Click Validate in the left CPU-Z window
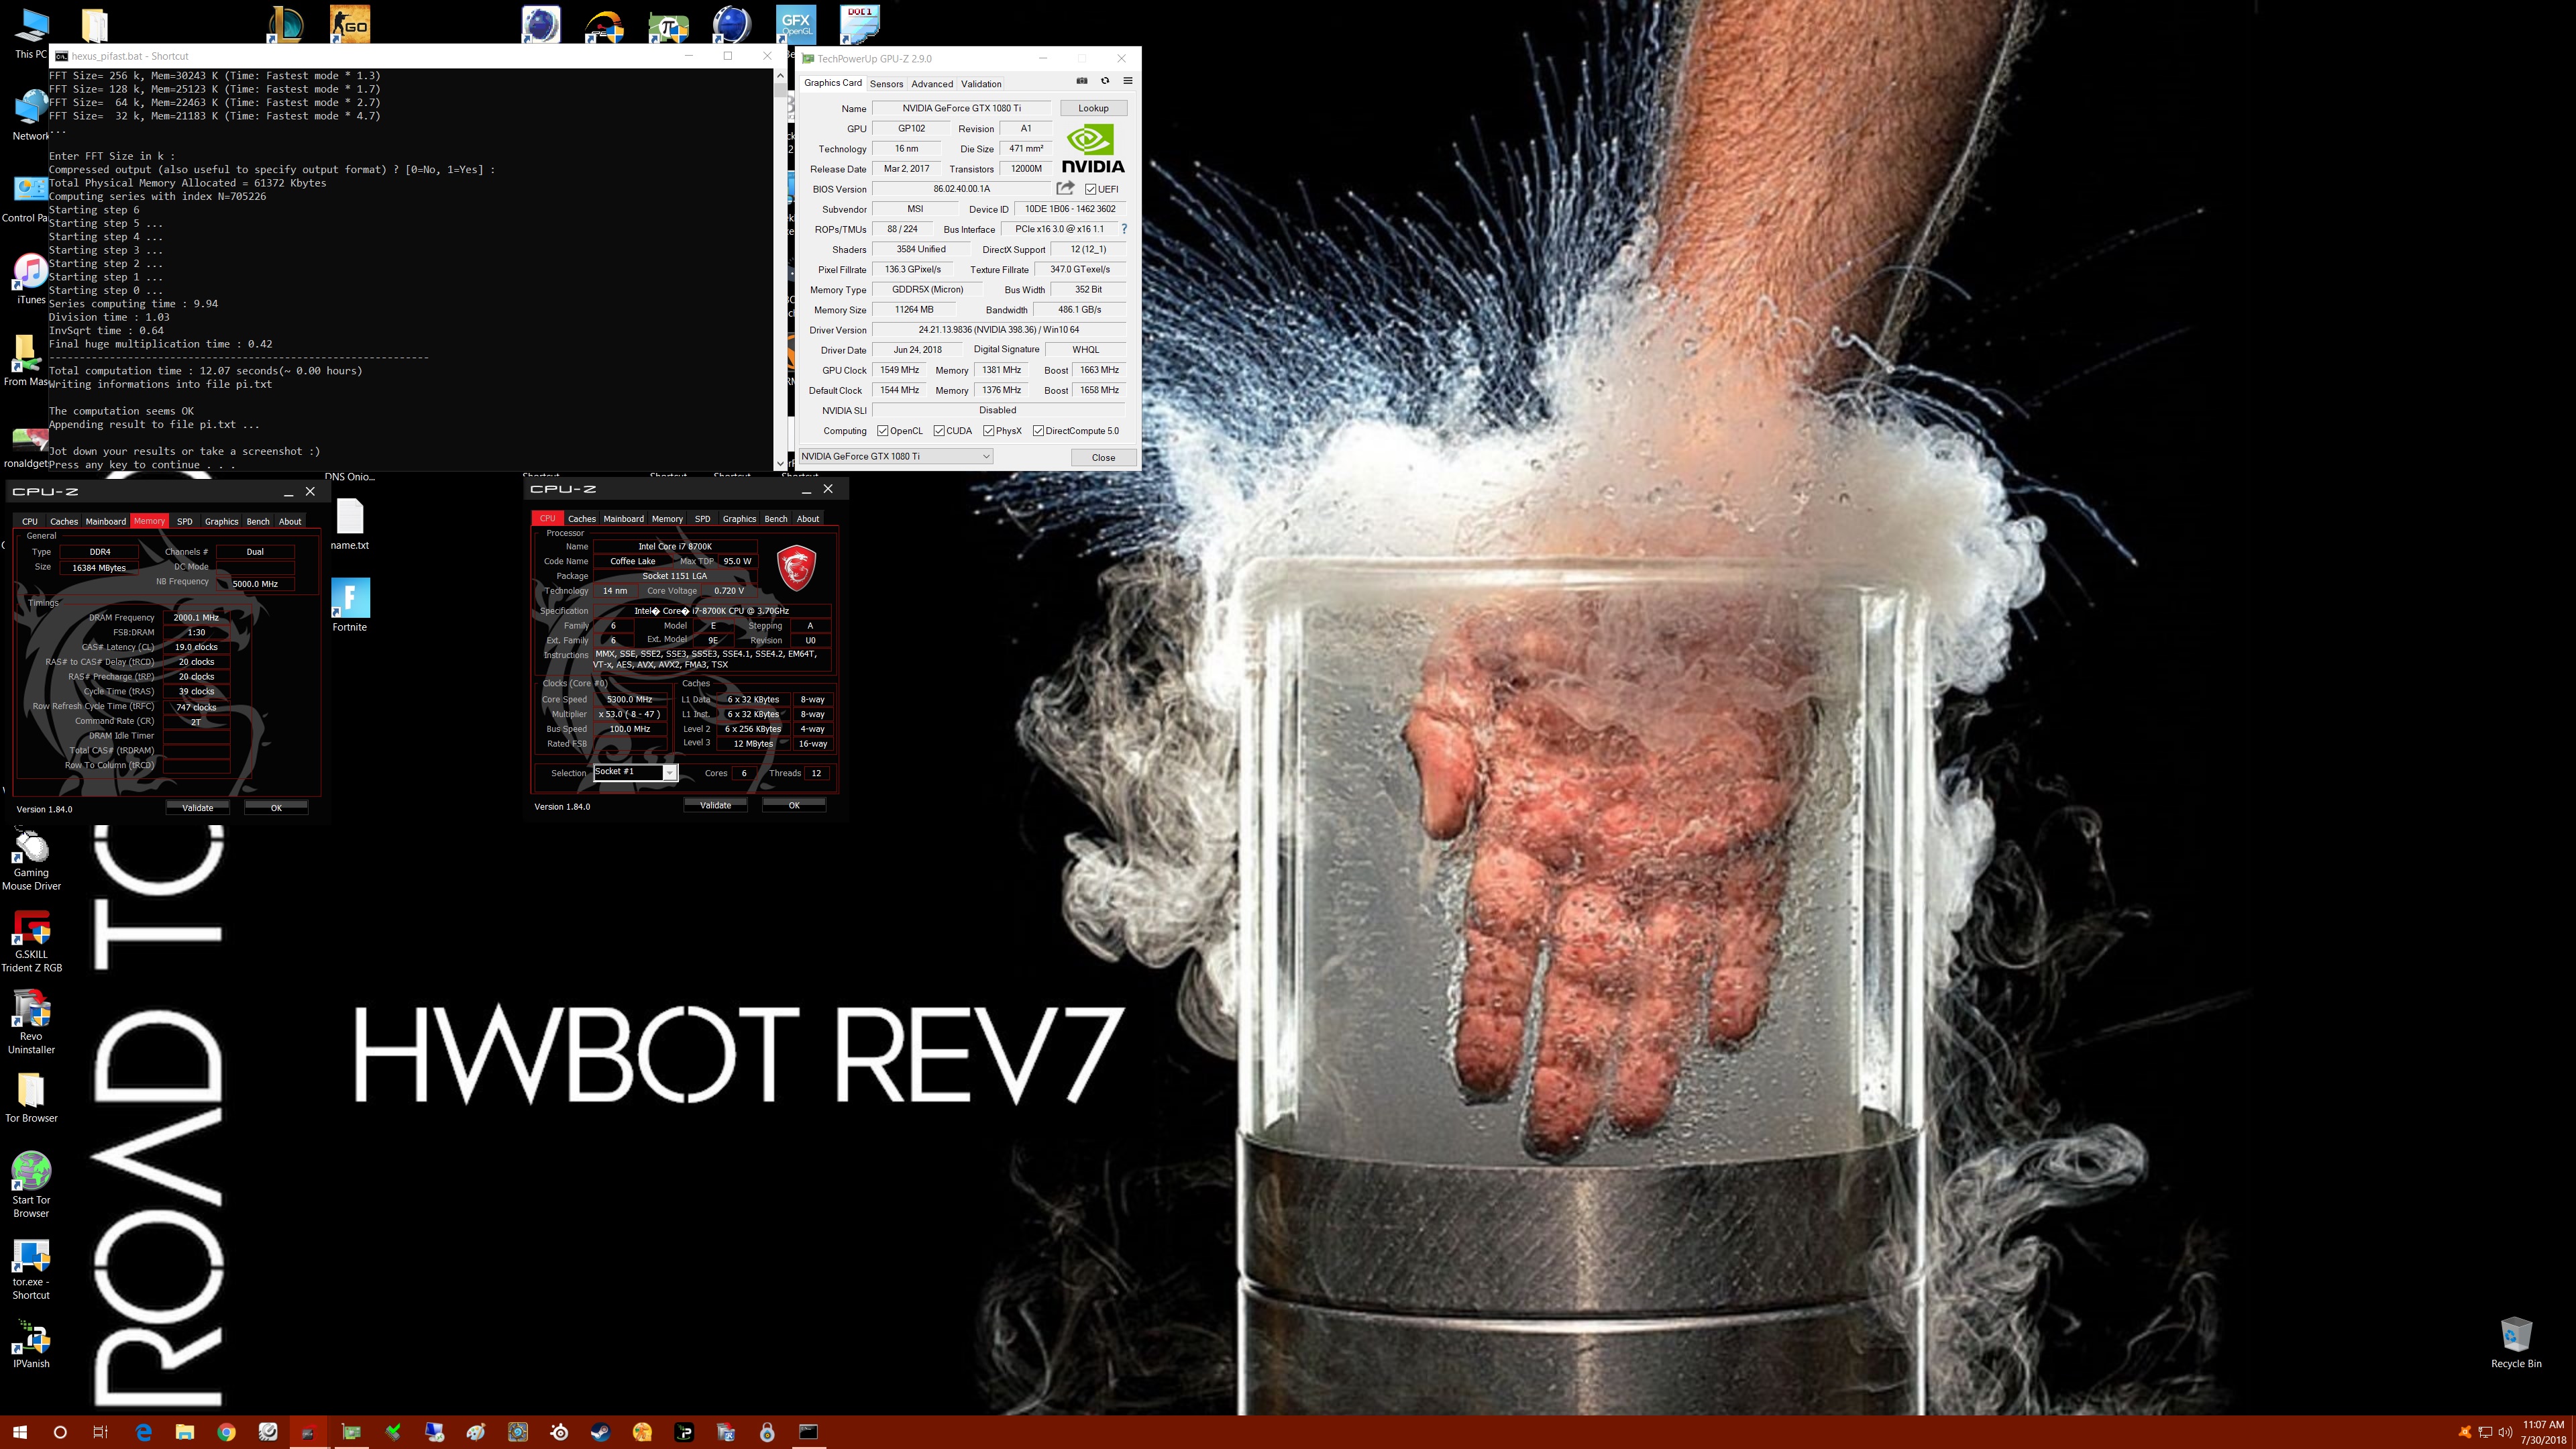 point(197,807)
